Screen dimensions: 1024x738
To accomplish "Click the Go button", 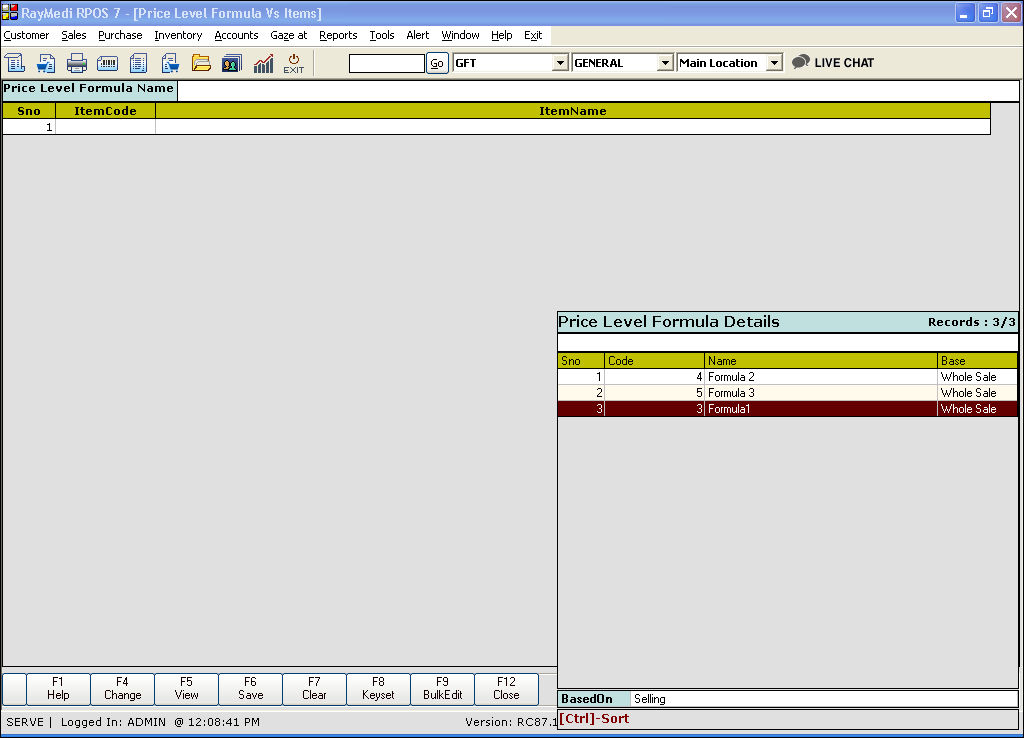I will click(x=438, y=63).
